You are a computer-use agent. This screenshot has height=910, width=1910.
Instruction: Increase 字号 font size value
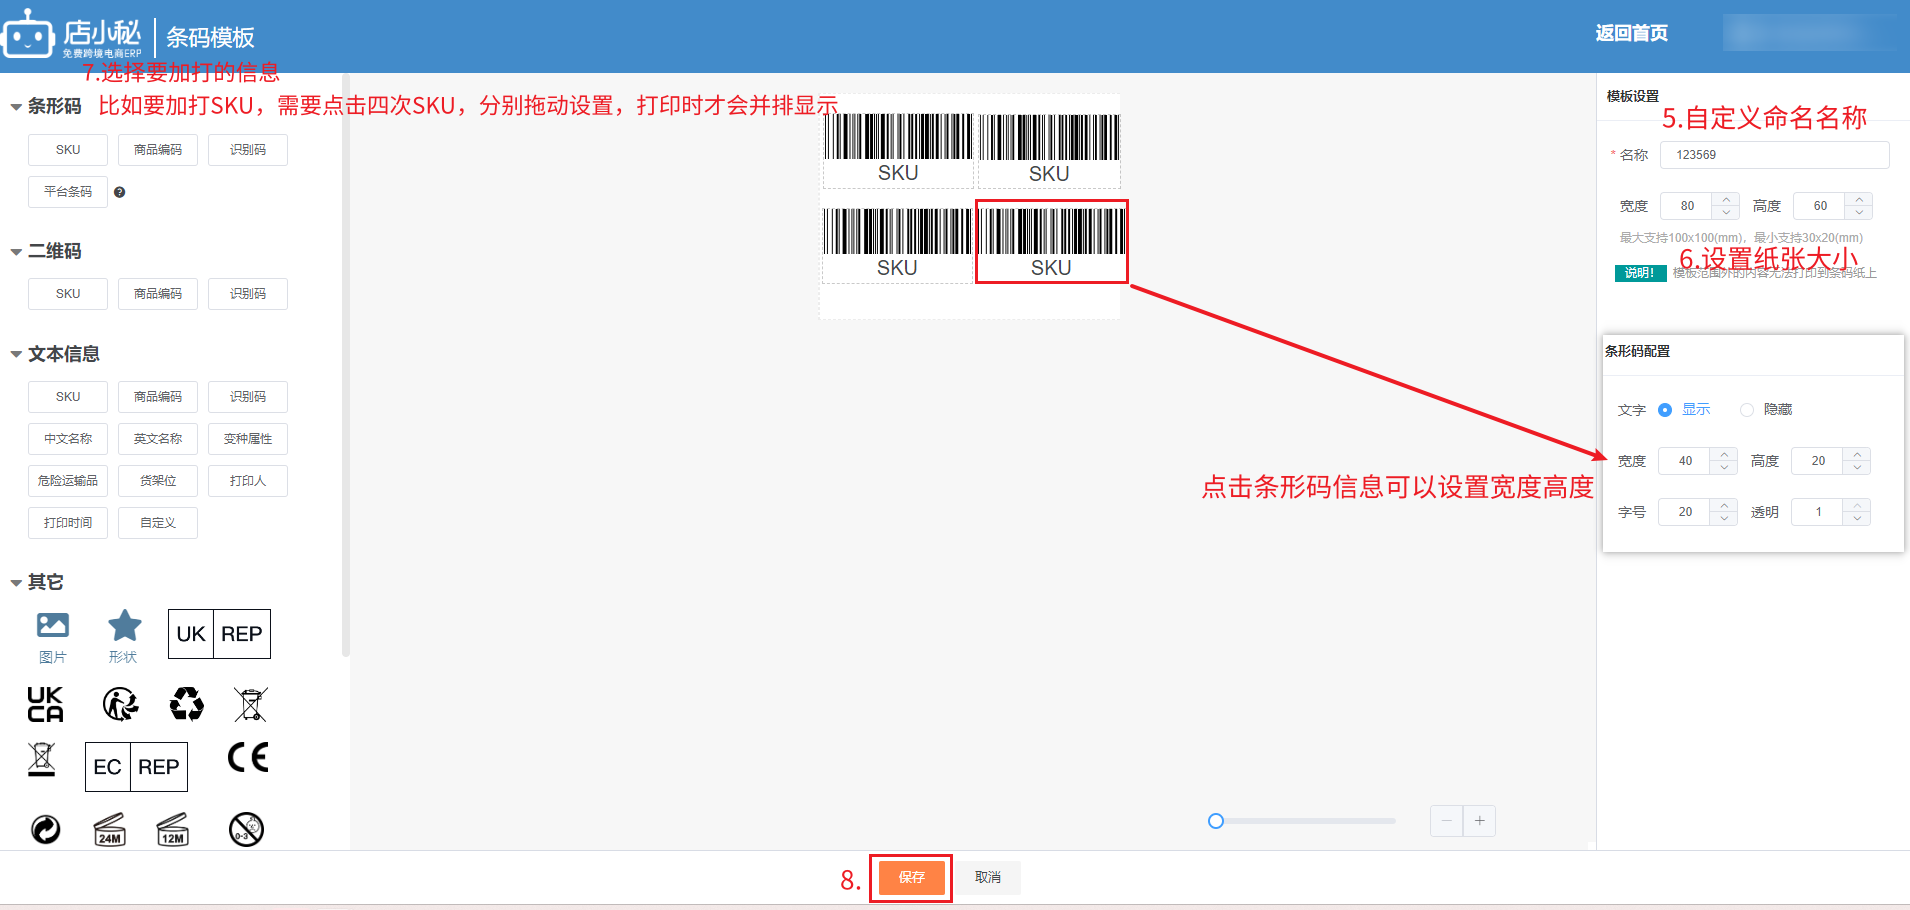coord(1724,506)
